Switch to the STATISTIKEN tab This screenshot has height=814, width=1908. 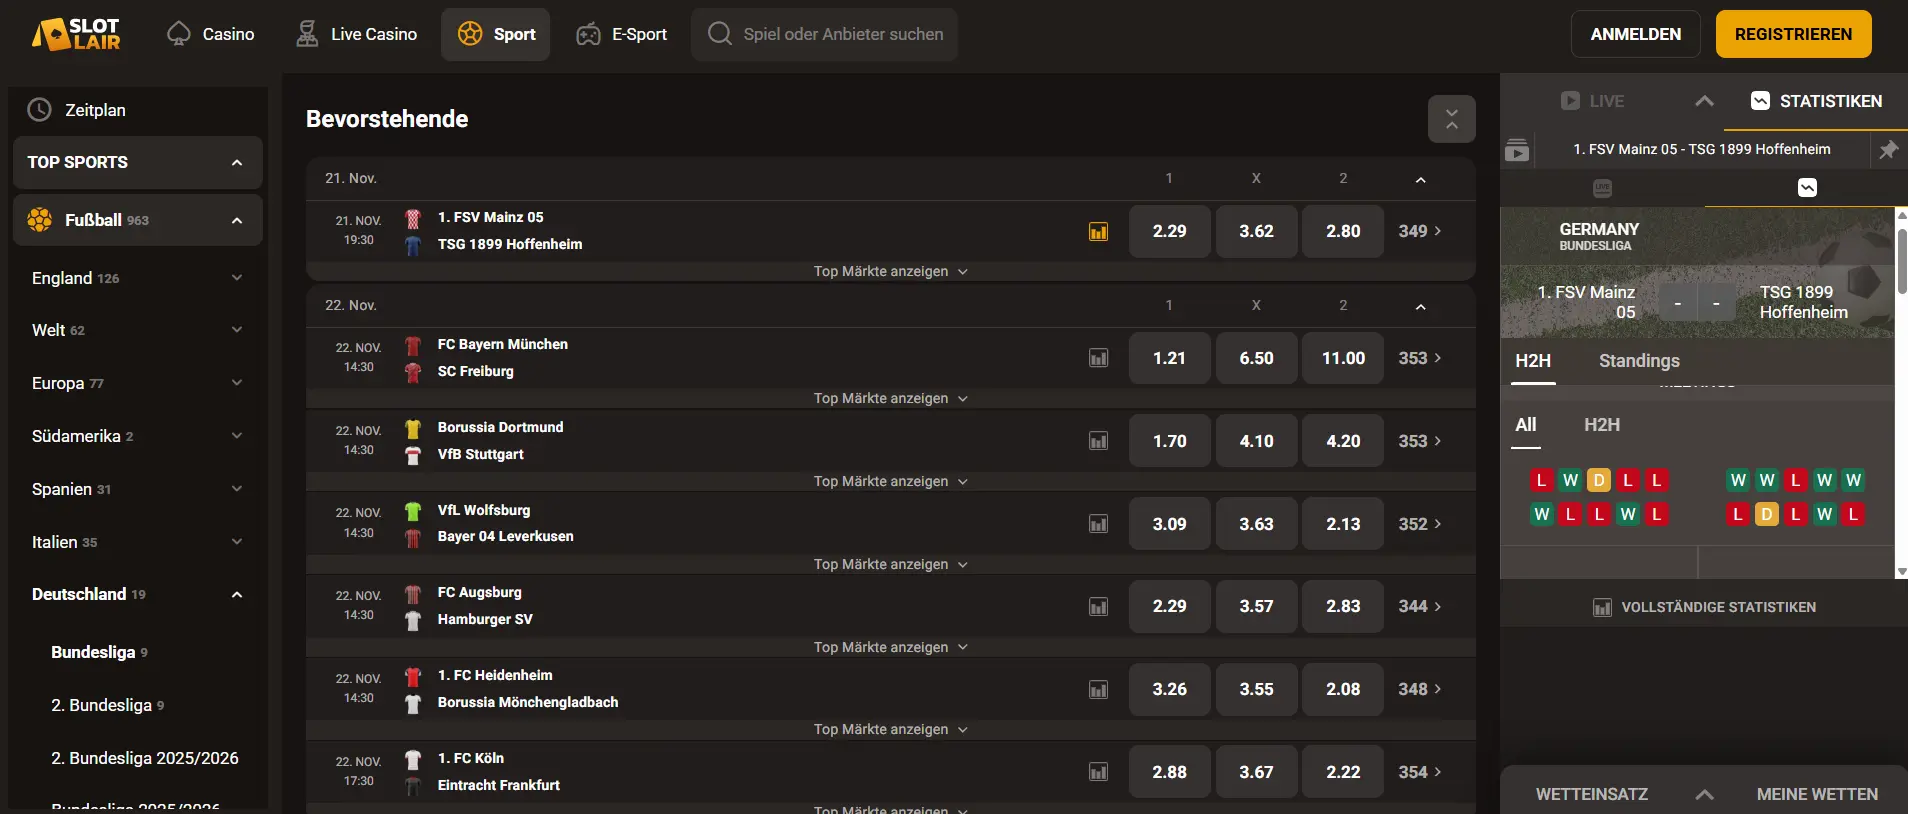pos(1816,101)
